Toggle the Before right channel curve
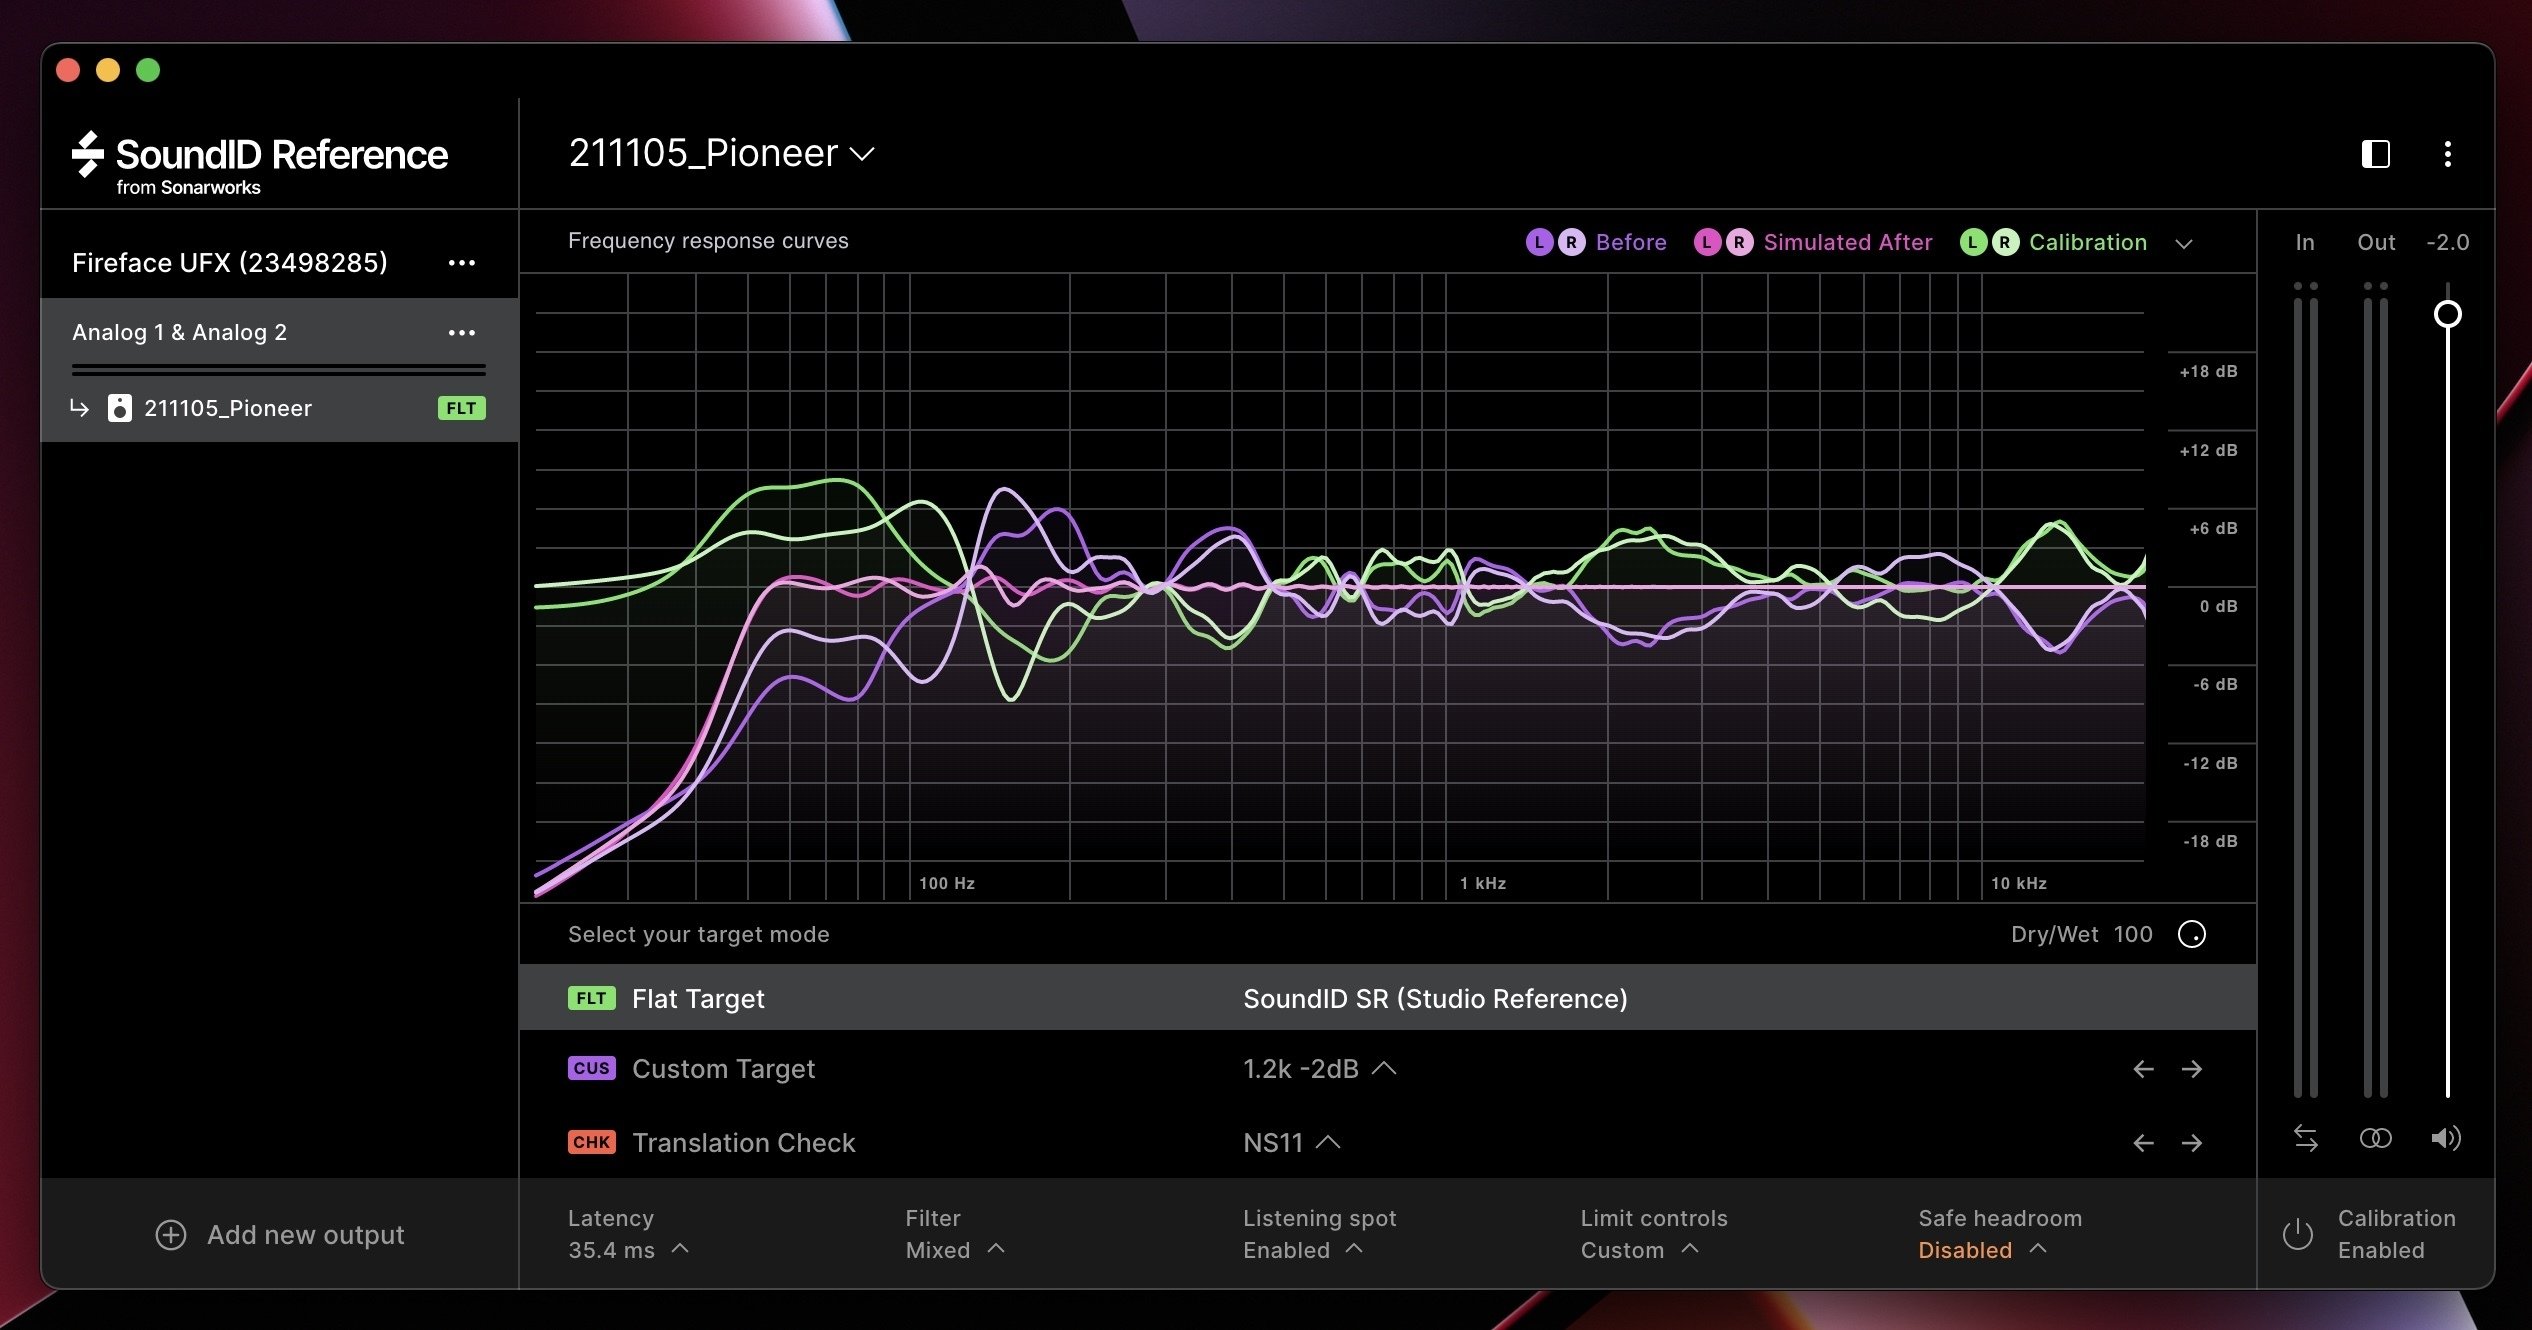This screenshot has height=1330, width=2532. pyautogui.click(x=1571, y=242)
